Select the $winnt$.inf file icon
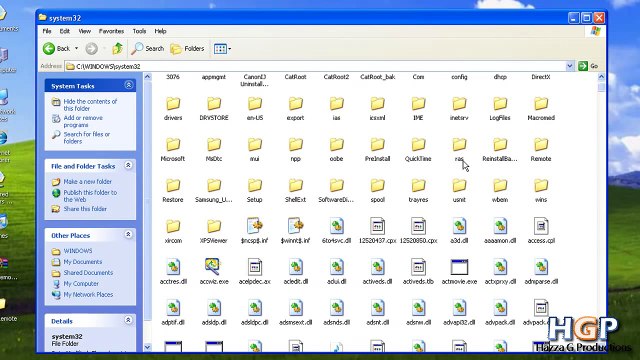The width and height of the screenshot is (640, 360). point(296,226)
